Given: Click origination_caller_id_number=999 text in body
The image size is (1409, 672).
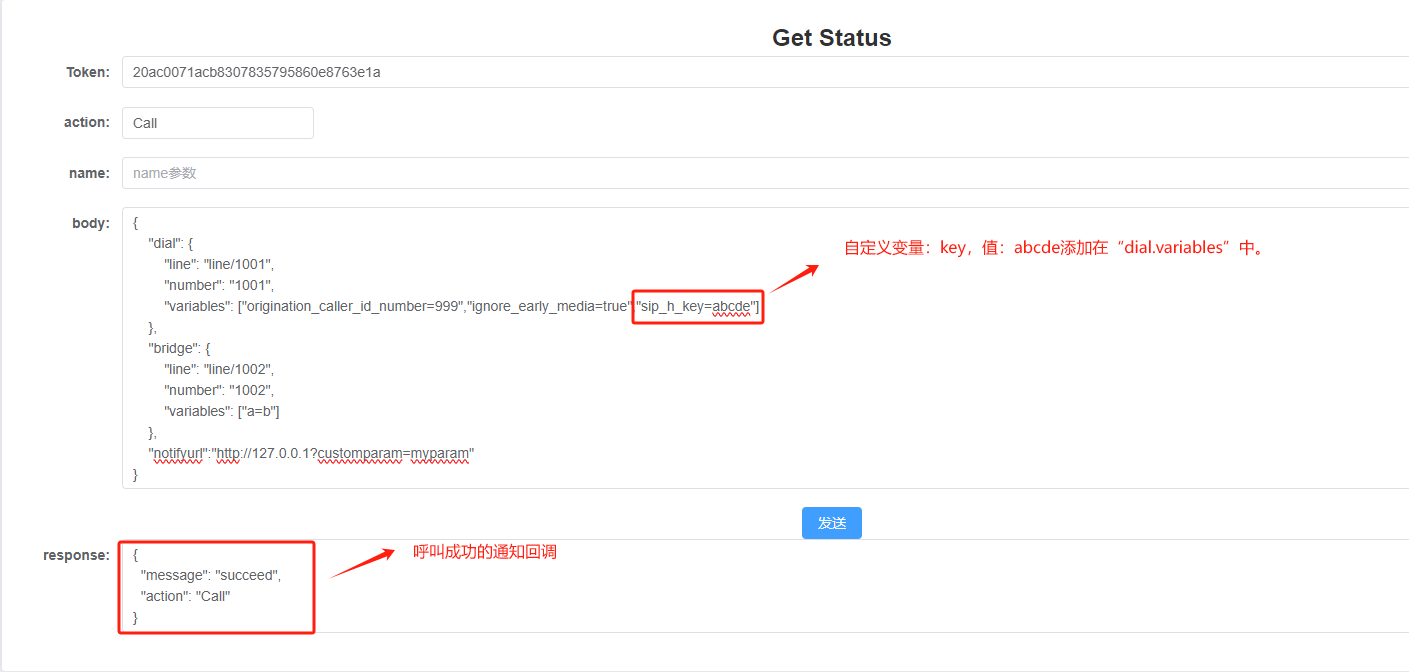Looking at the screenshot, I should [x=350, y=306].
